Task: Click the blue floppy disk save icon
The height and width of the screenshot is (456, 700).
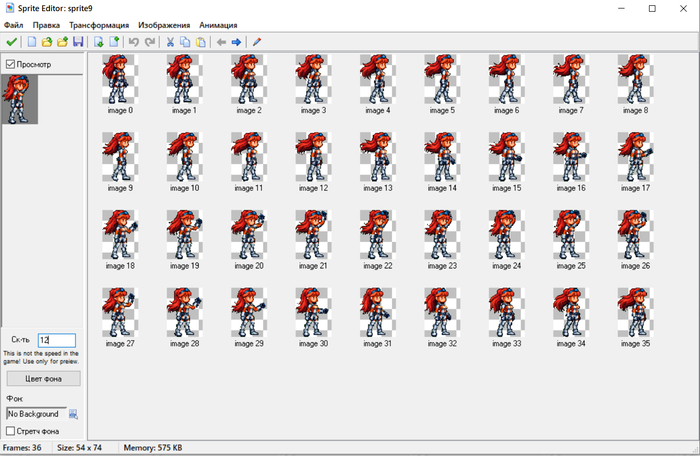Action: 78,42
